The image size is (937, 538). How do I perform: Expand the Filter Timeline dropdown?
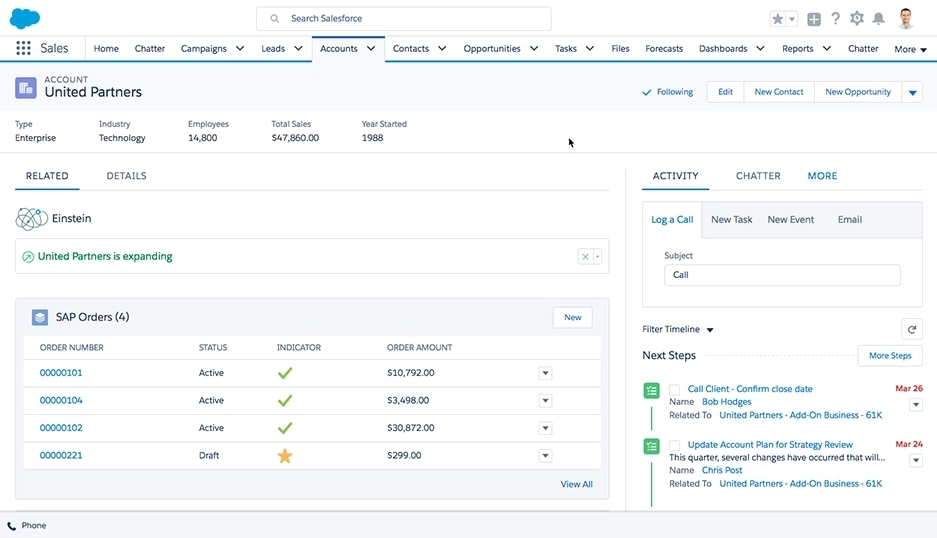[710, 330]
